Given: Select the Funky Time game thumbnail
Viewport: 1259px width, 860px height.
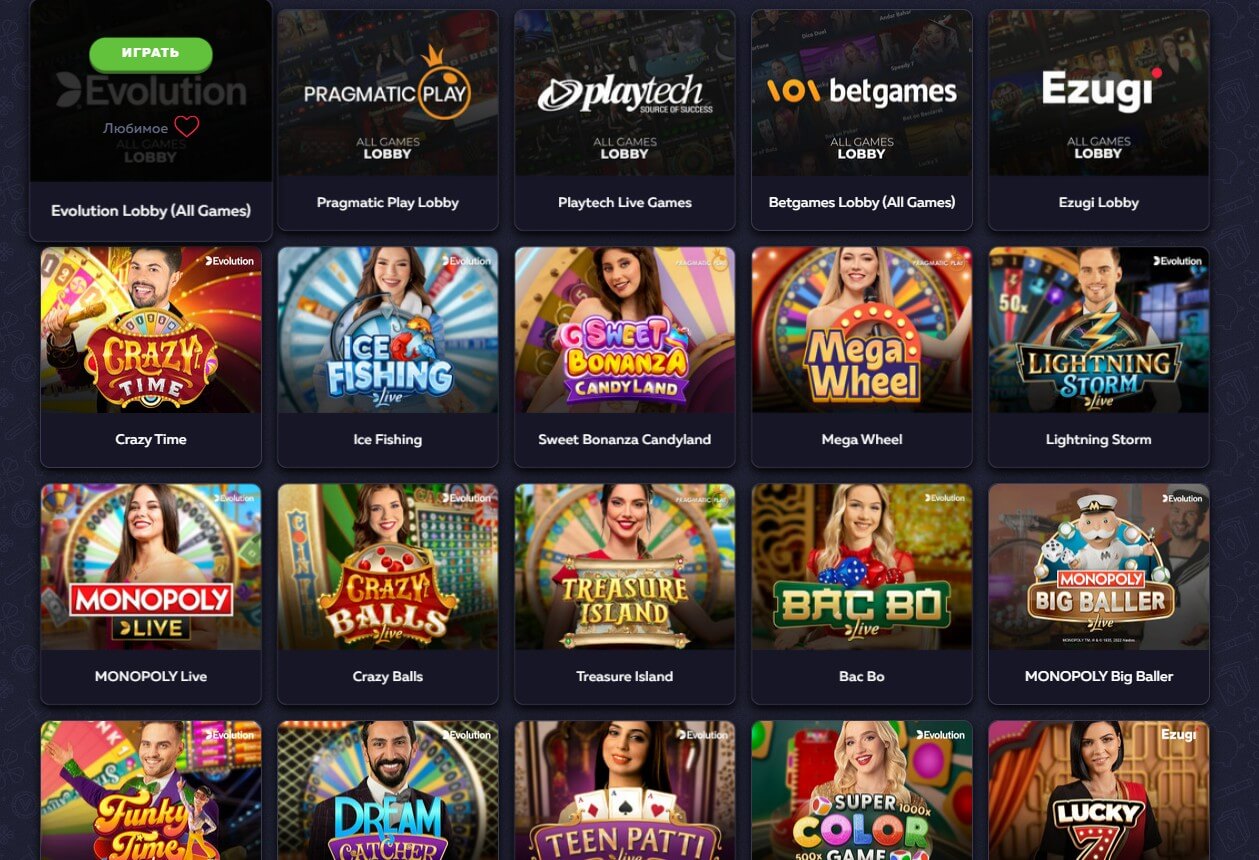Looking at the screenshot, I should coord(151,790).
